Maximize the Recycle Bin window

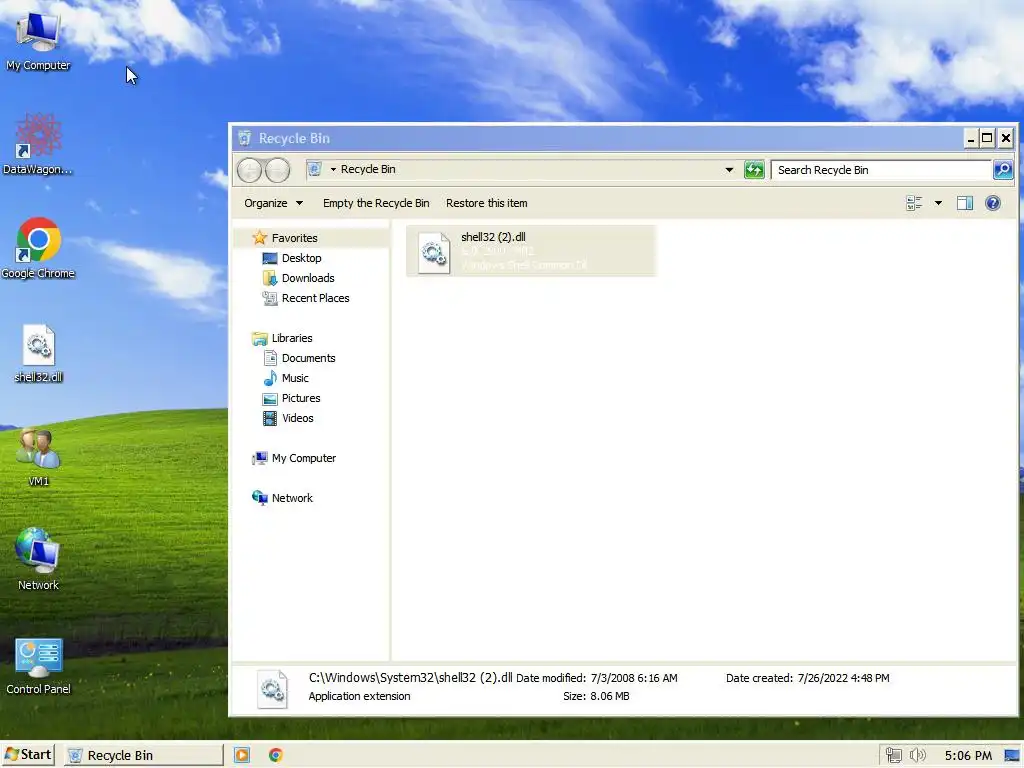987,138
